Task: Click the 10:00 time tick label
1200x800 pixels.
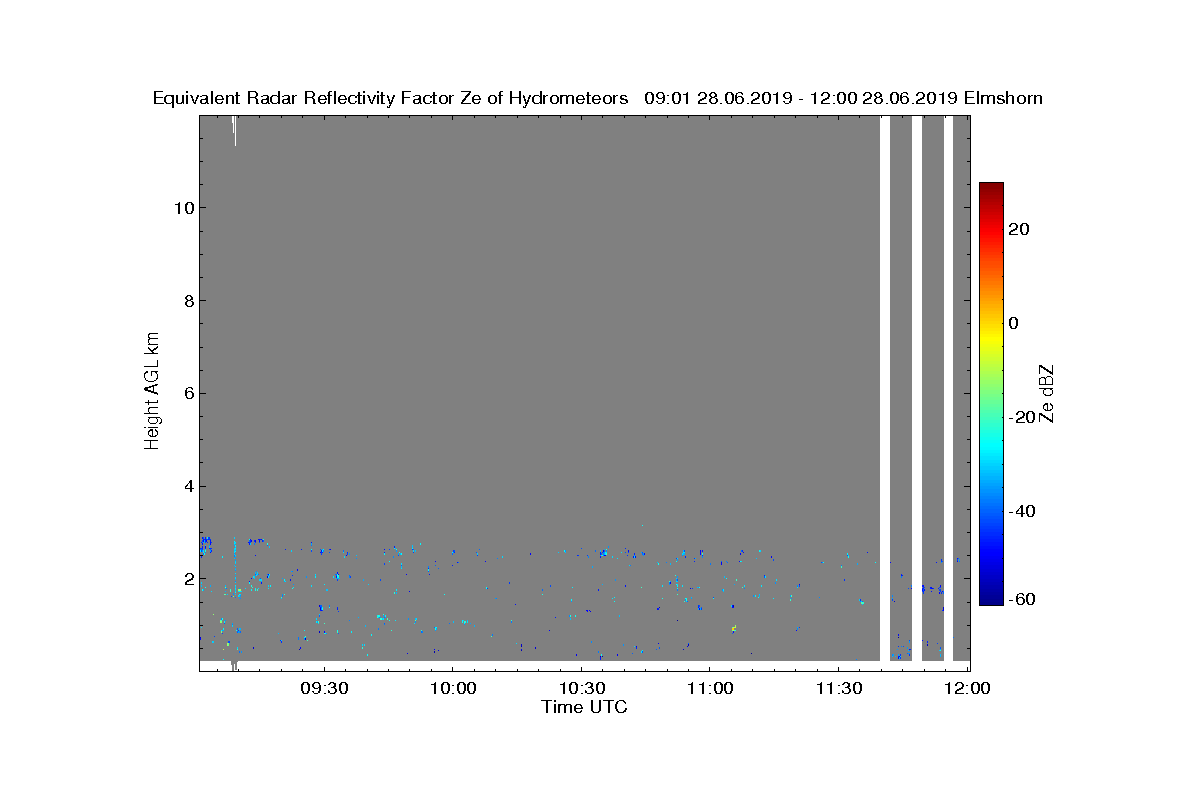Action: click(x=452, y=688)
